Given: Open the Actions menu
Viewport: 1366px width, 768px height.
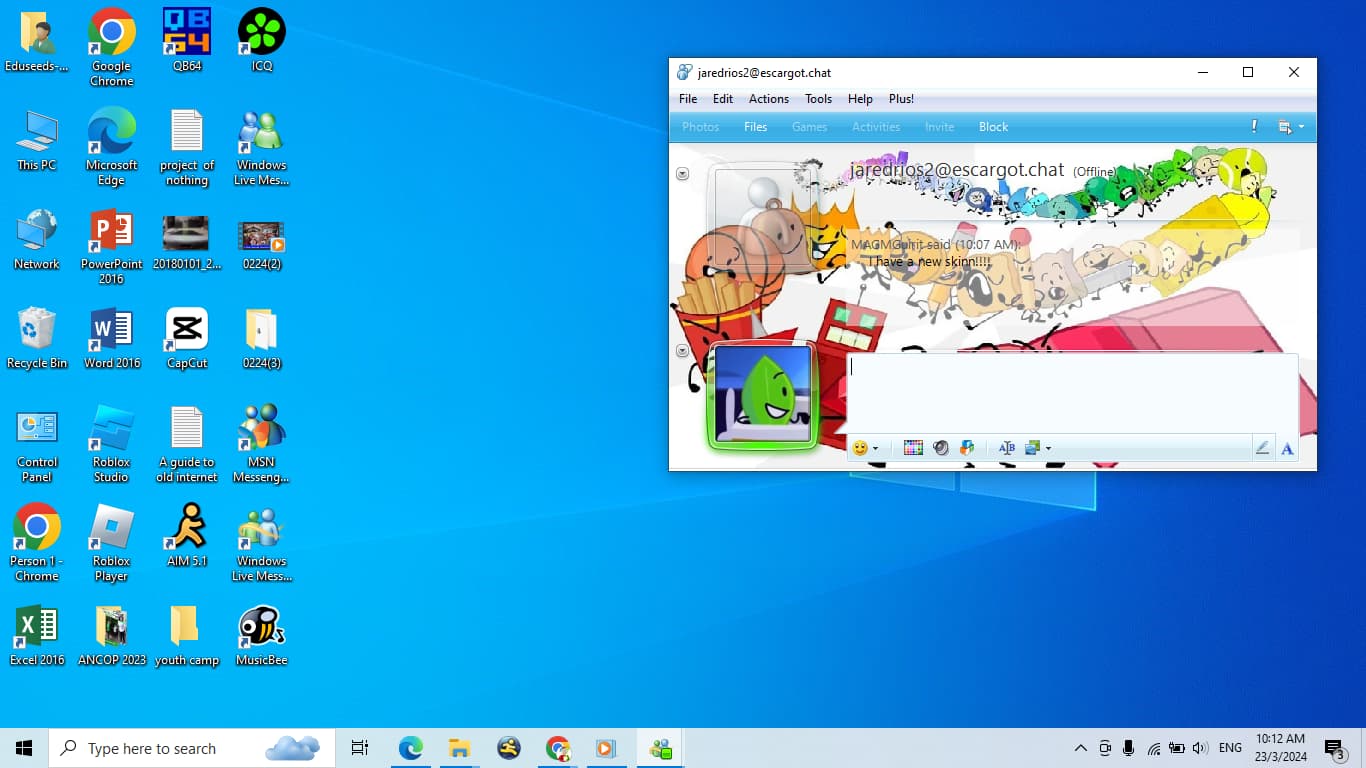Looking at the screenshot, I should 768,99.
